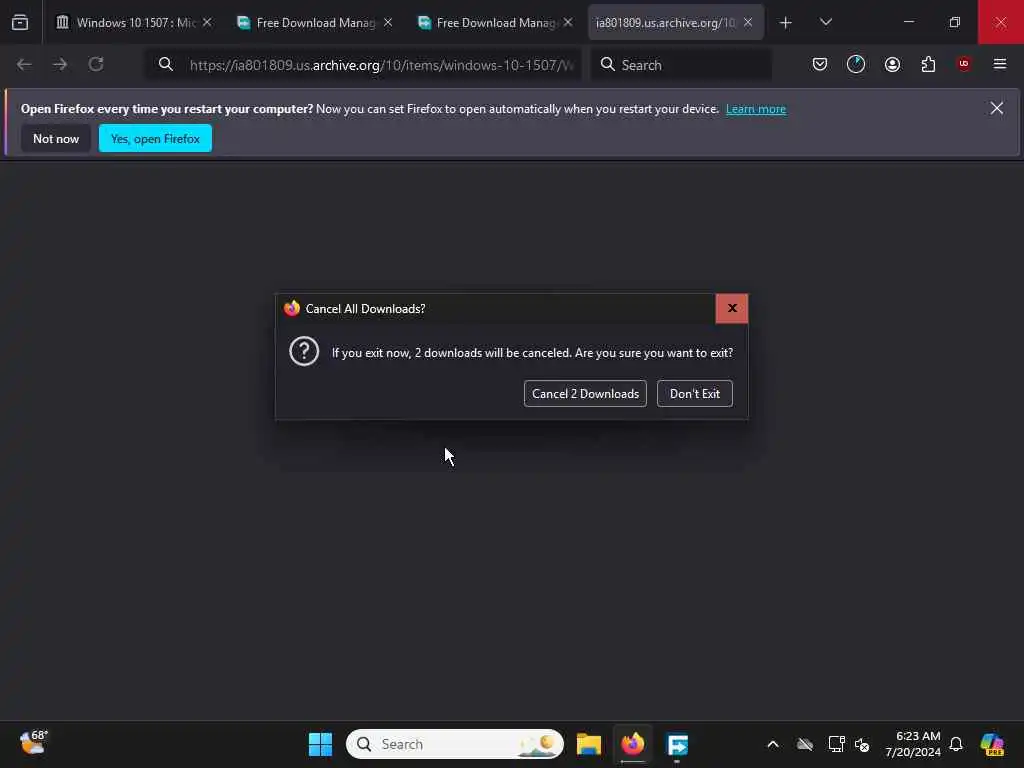Dismiss the startup notification bar
The width and height of the screenshot is (1024, 768).
(997, 108)
